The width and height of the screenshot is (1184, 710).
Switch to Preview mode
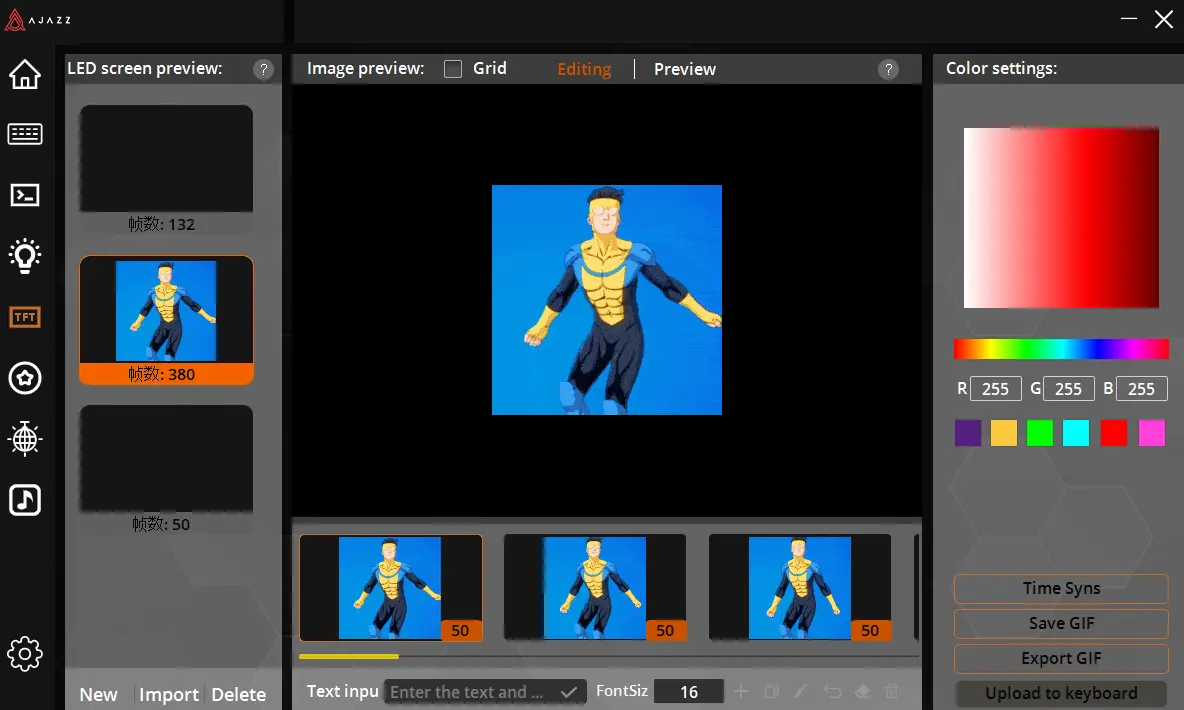[x=685, y=69]
